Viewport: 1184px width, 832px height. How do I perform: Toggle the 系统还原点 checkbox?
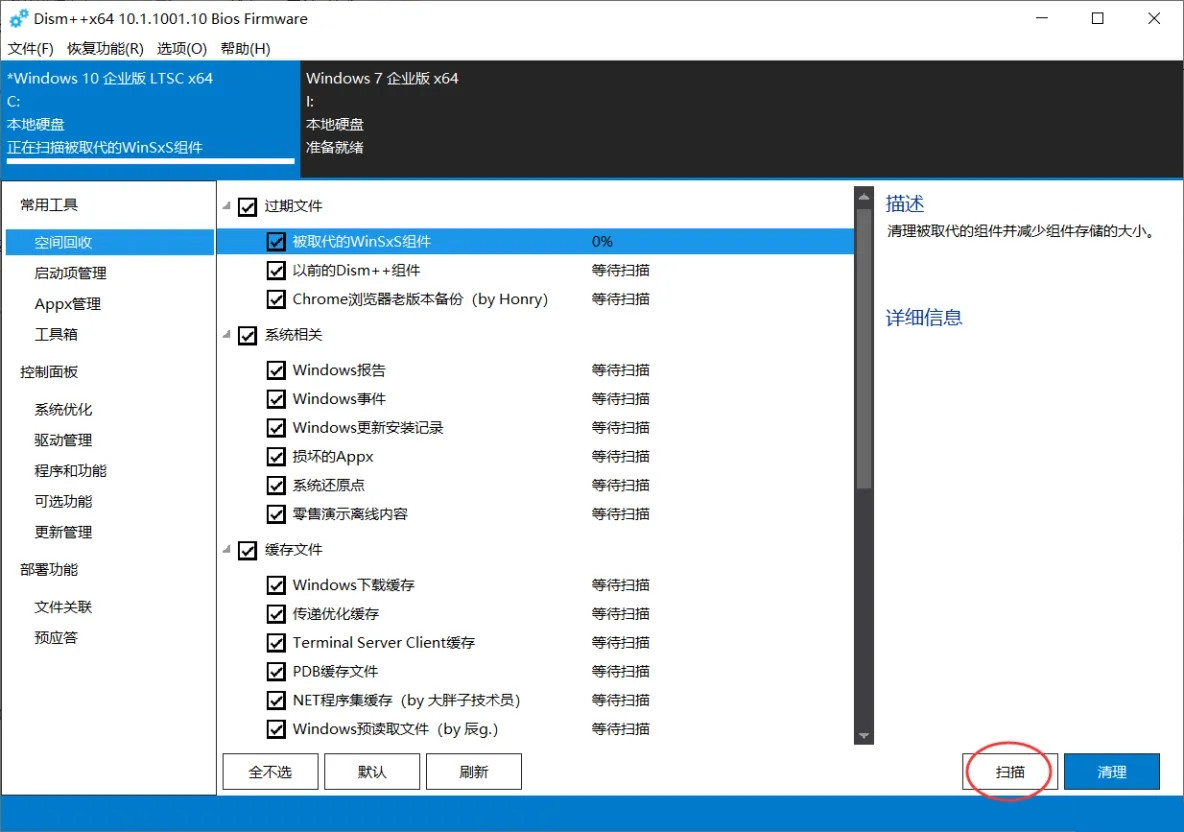point(277,485)
